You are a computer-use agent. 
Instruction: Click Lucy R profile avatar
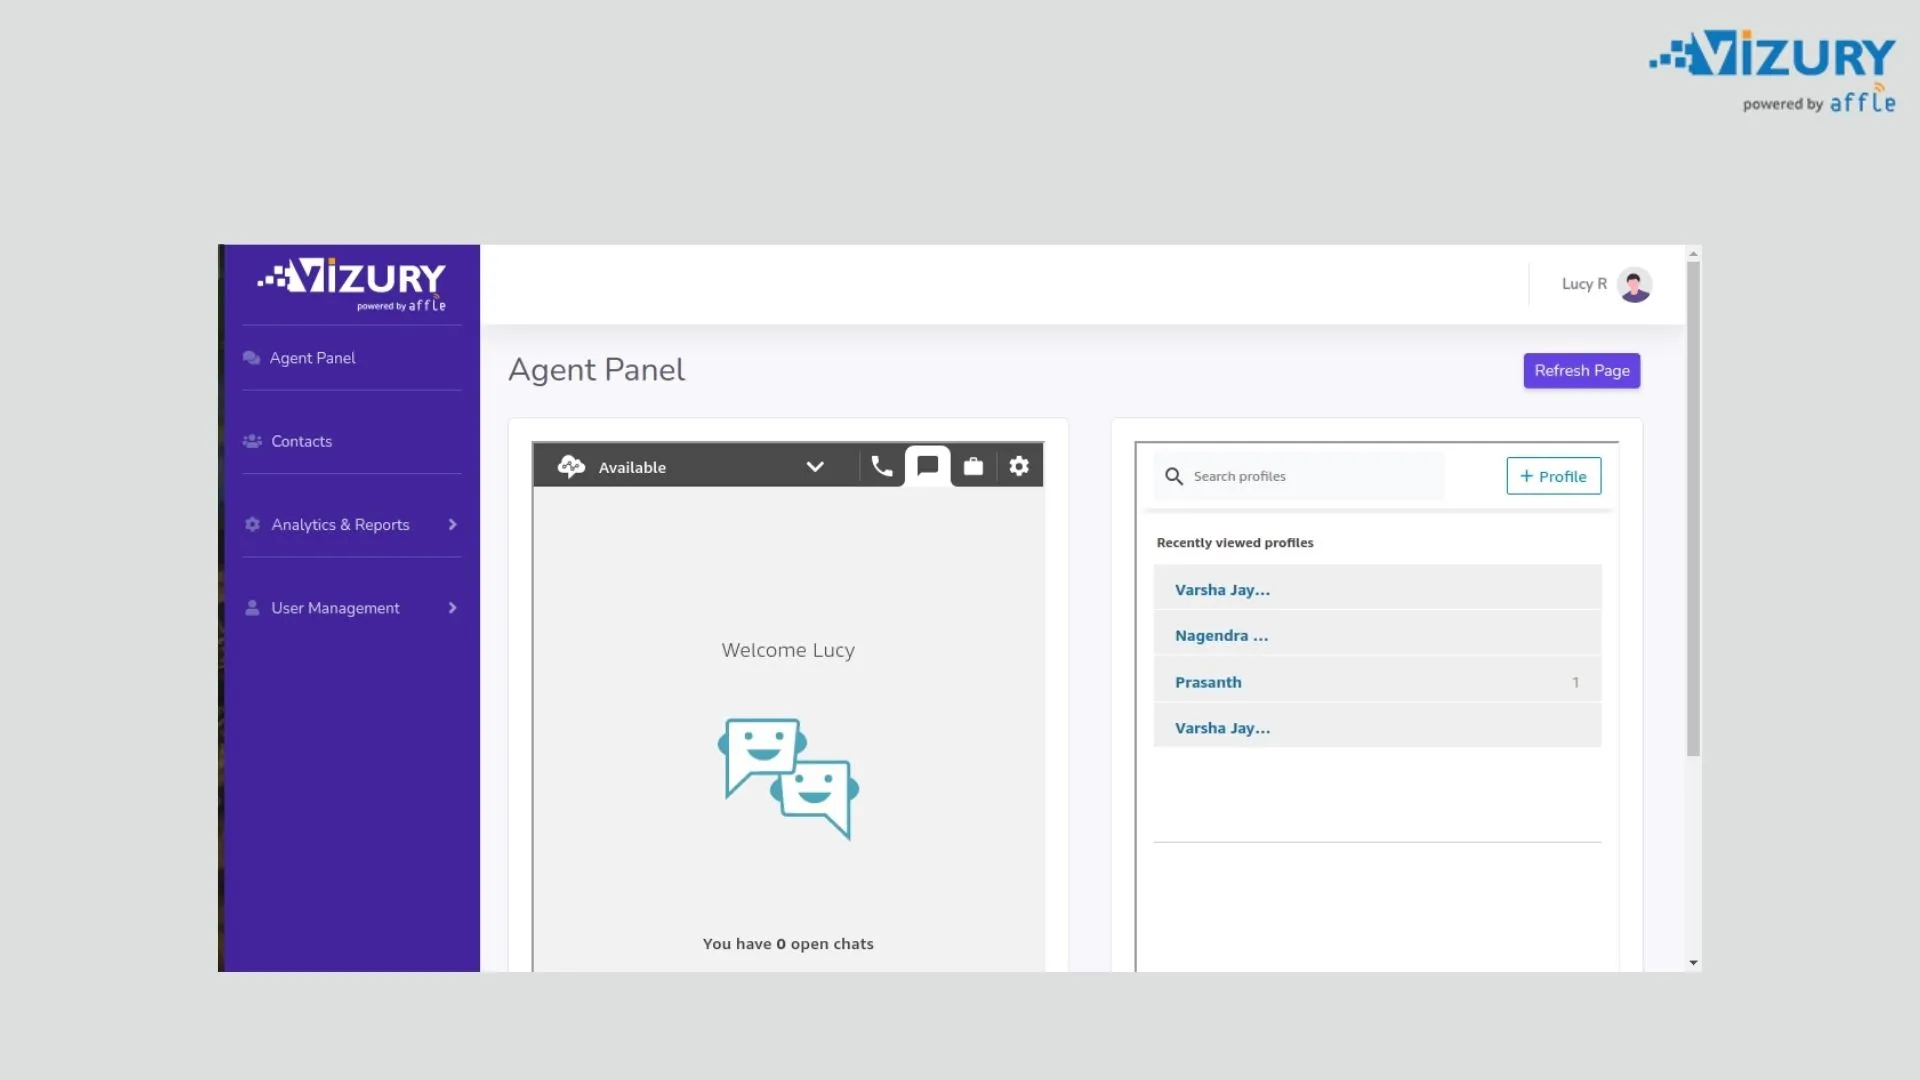(x=1635, y=285)
